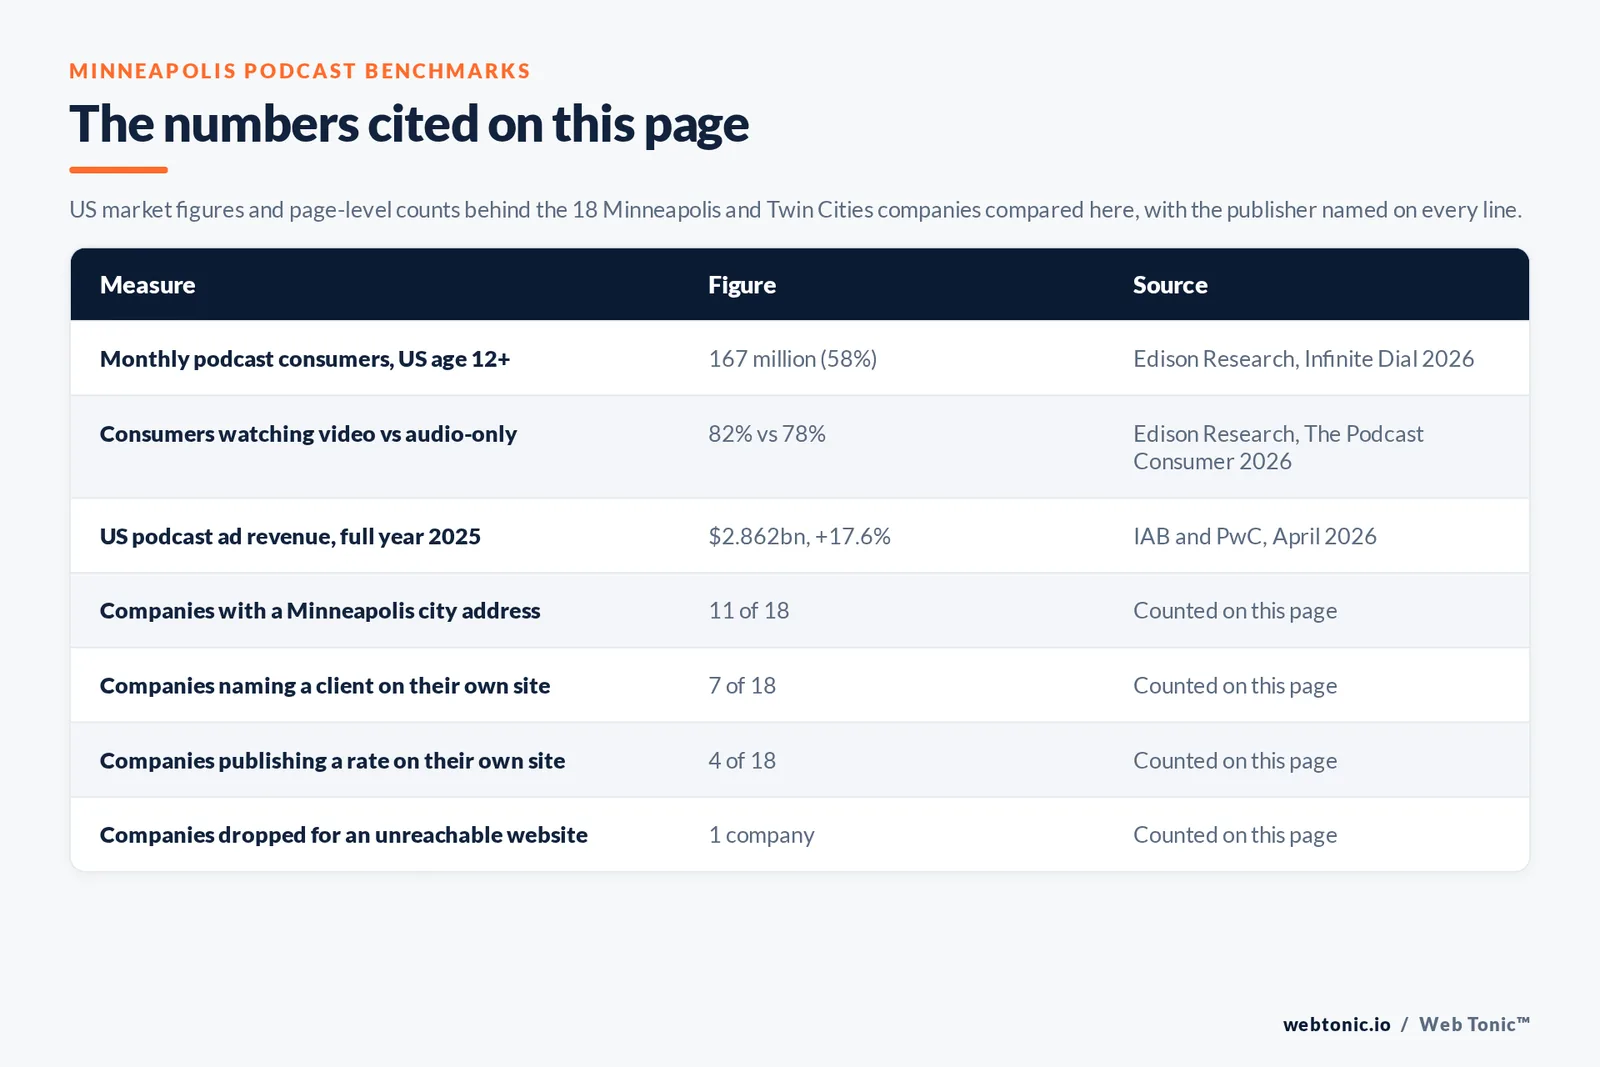Open The Podcast Consumer 2026 source text
Viewport: 1600px width, 1067px height.
pyautogui.click(x=1278, y=447)
